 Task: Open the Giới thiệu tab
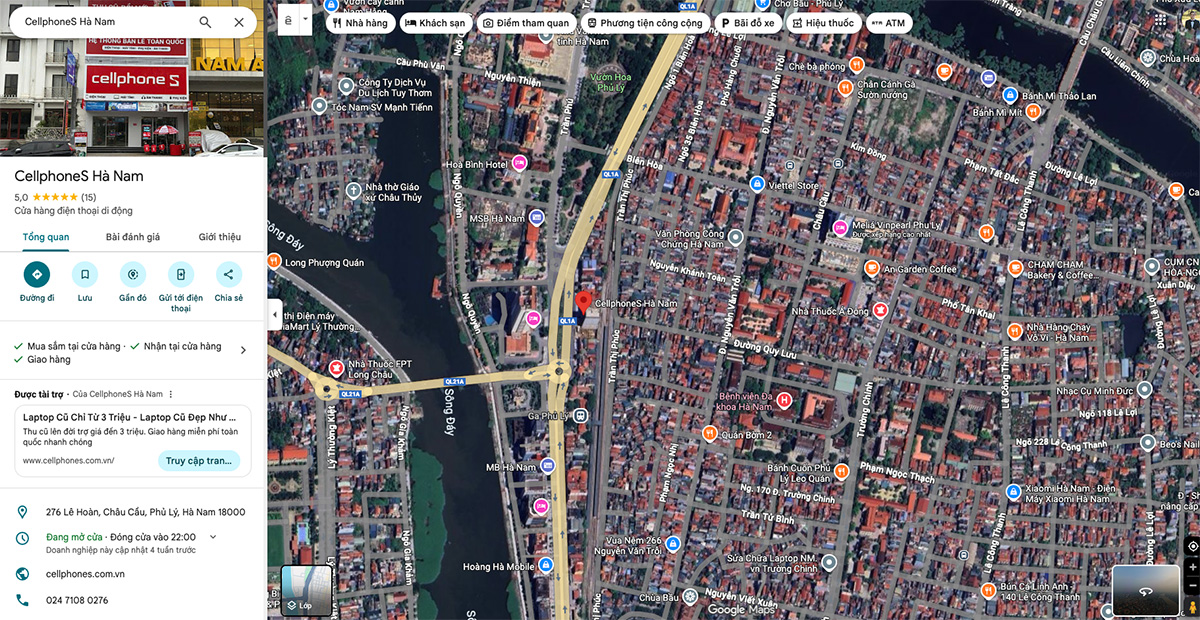click(220, 237)
